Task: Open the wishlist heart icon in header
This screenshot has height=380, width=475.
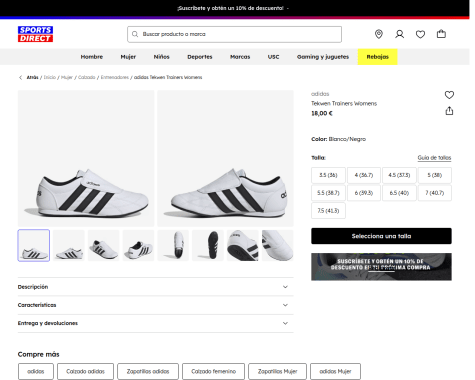Action: [420, 34]
